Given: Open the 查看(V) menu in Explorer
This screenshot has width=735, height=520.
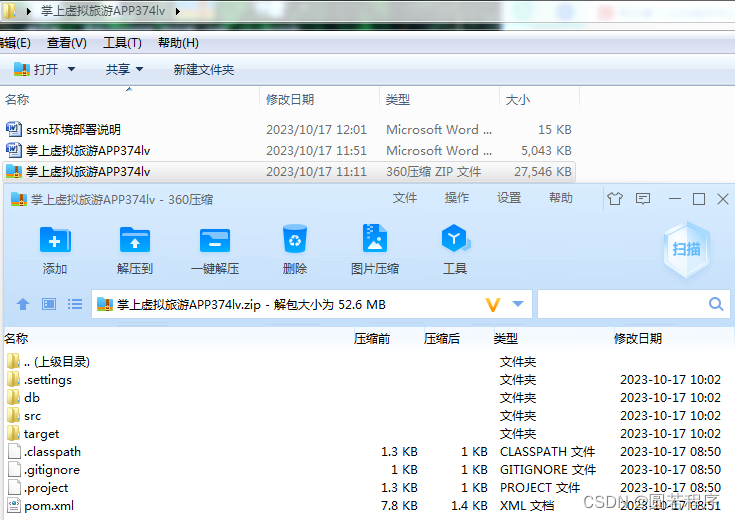Looking at the screenshot, I should click(67, 43).
